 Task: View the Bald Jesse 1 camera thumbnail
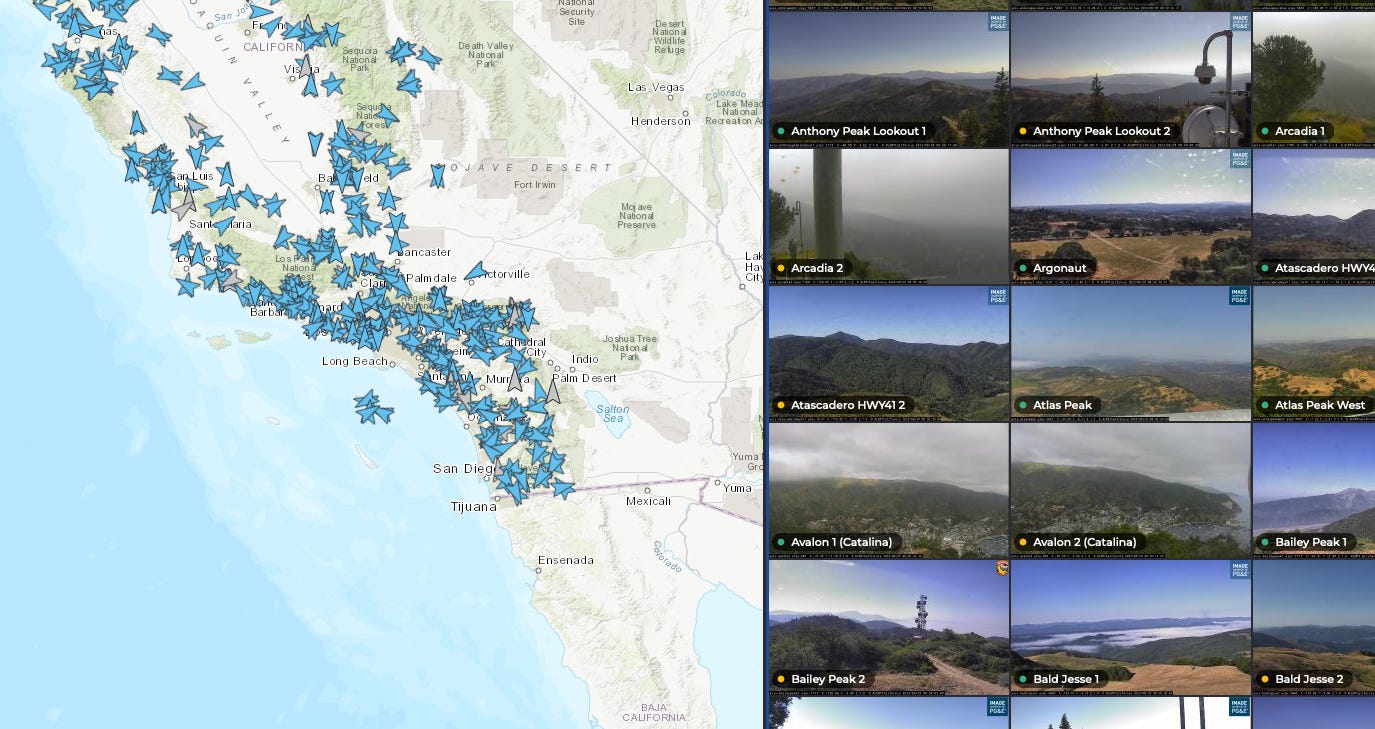coord(1130,627)
